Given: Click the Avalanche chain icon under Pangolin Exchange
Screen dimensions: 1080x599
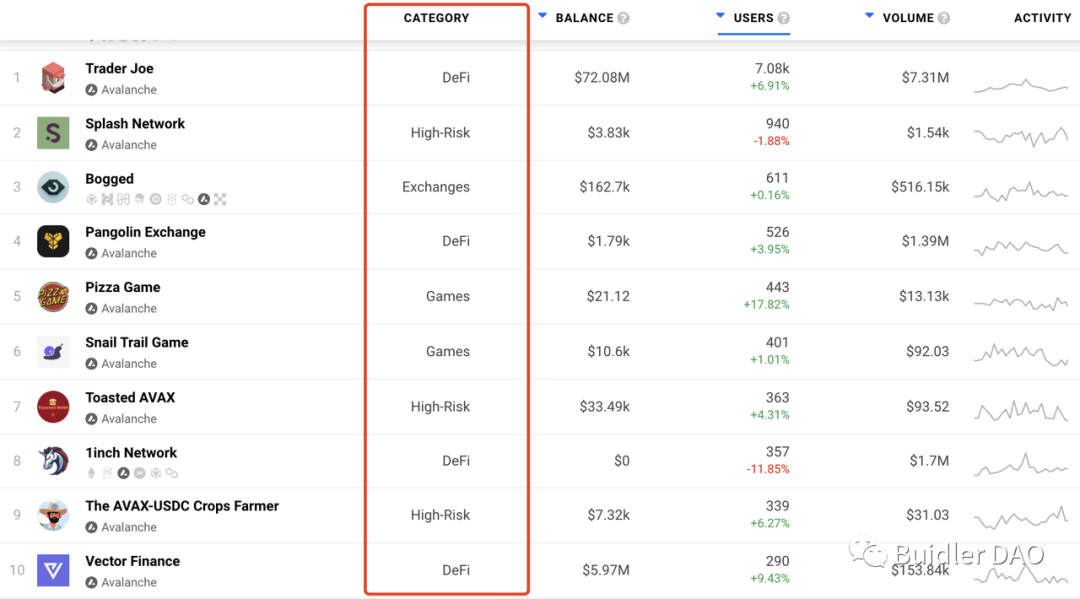Looking at the screenshot, I should click(x=91, y=253).
